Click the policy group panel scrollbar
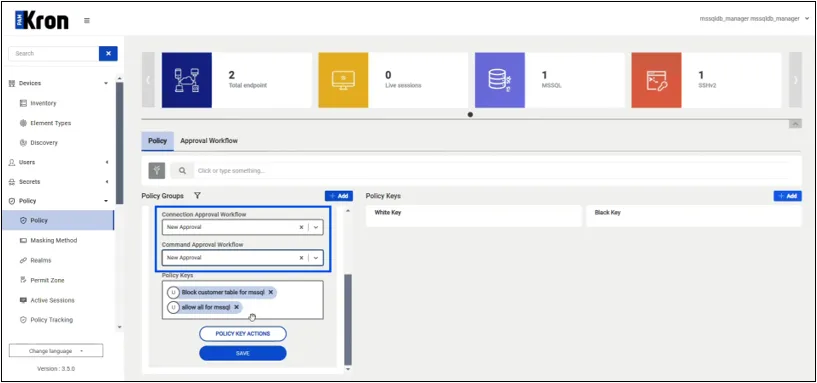The width and height of the screenshot is (817, 383). (x=348, y=320)
